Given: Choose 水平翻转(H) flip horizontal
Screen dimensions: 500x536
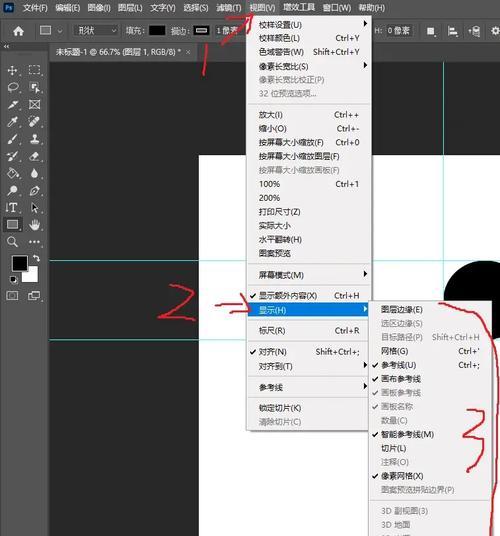Looking at the screenshot, I should 308,239.
